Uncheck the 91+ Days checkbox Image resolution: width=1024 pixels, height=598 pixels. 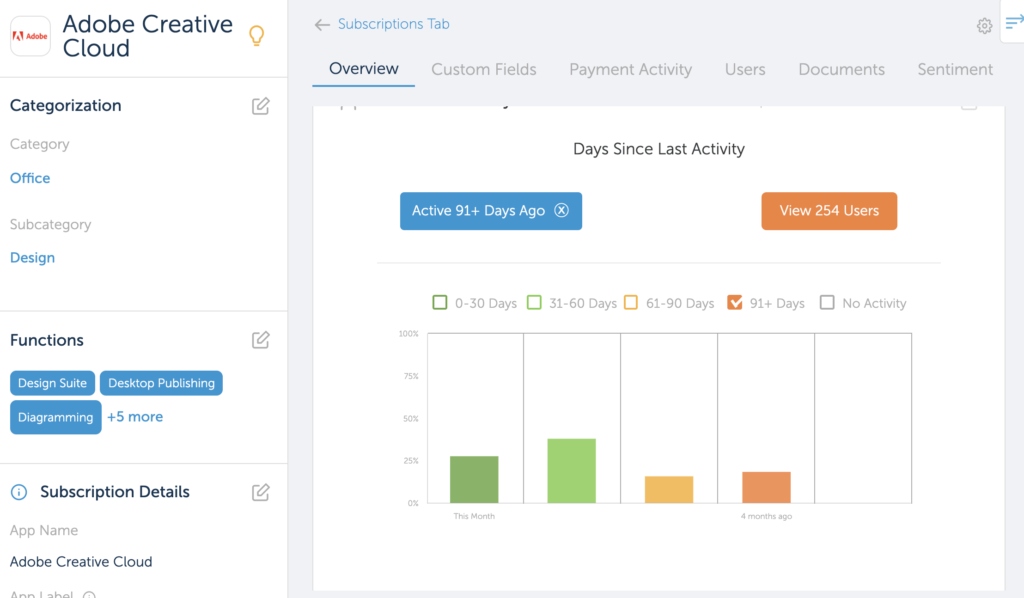(735, 302)
